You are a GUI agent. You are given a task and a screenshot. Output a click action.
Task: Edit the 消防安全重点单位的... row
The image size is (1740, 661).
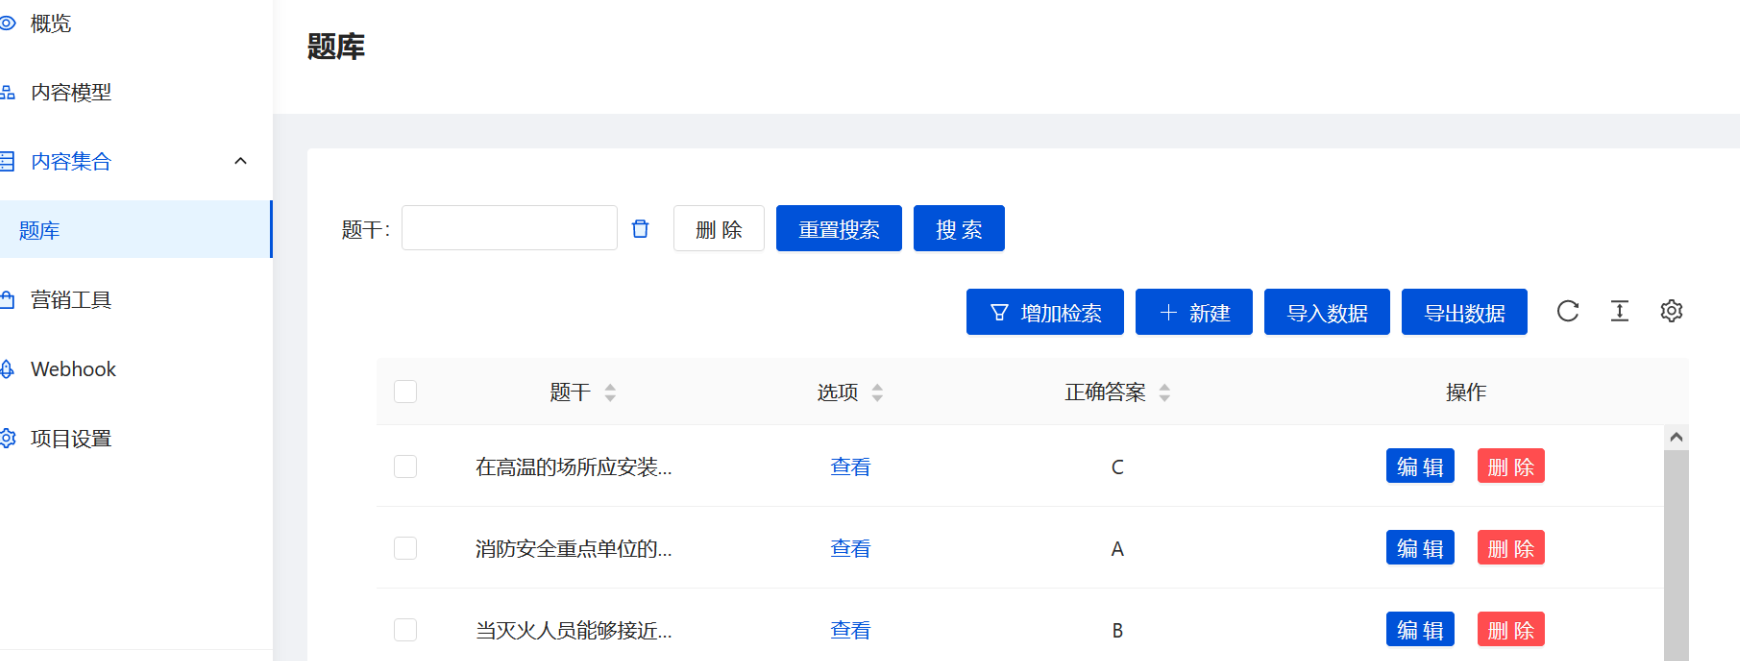click(x=1420, y=548)
